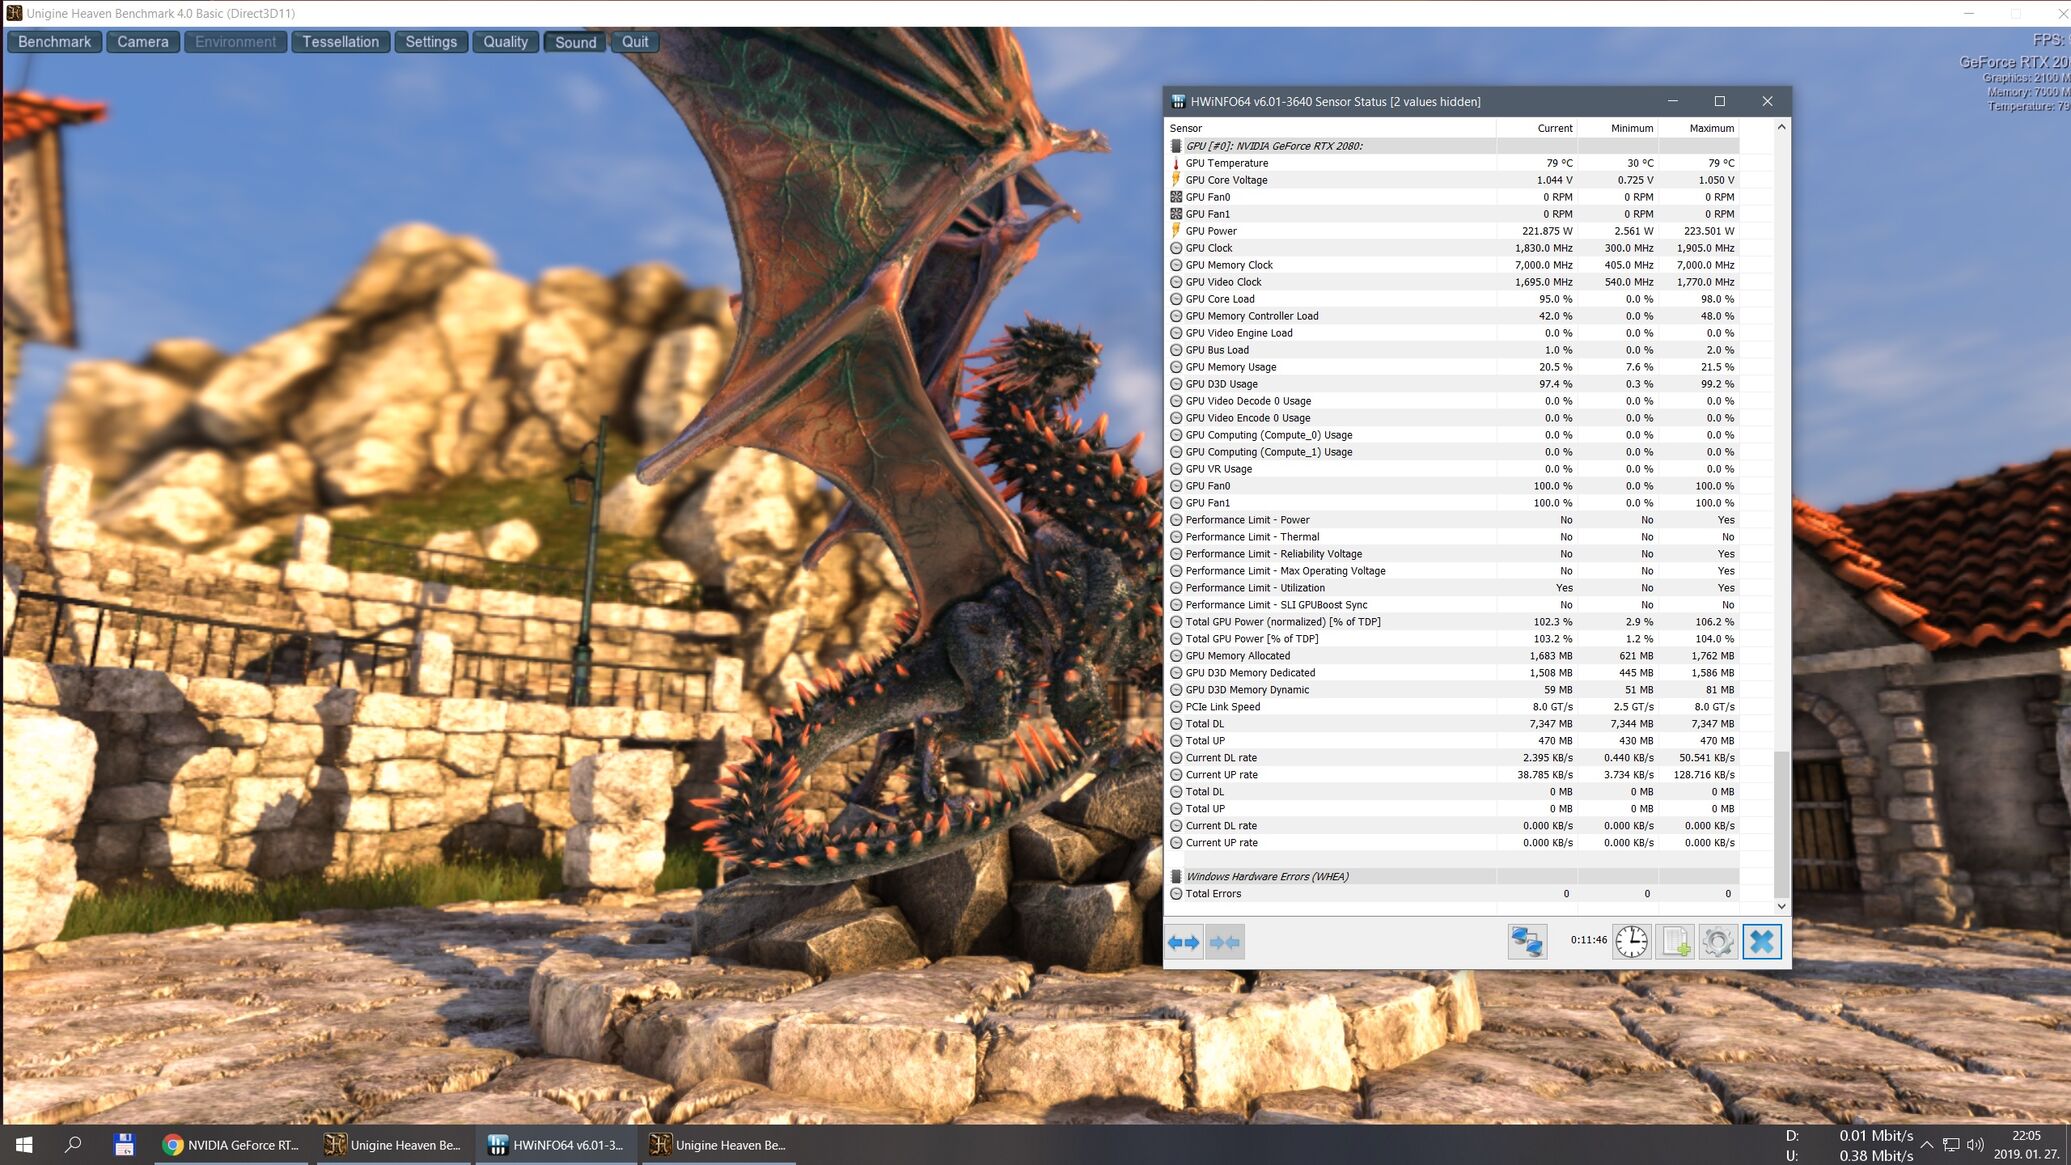
Task: Open the network tray icon
Action: coord(1951,1145)
